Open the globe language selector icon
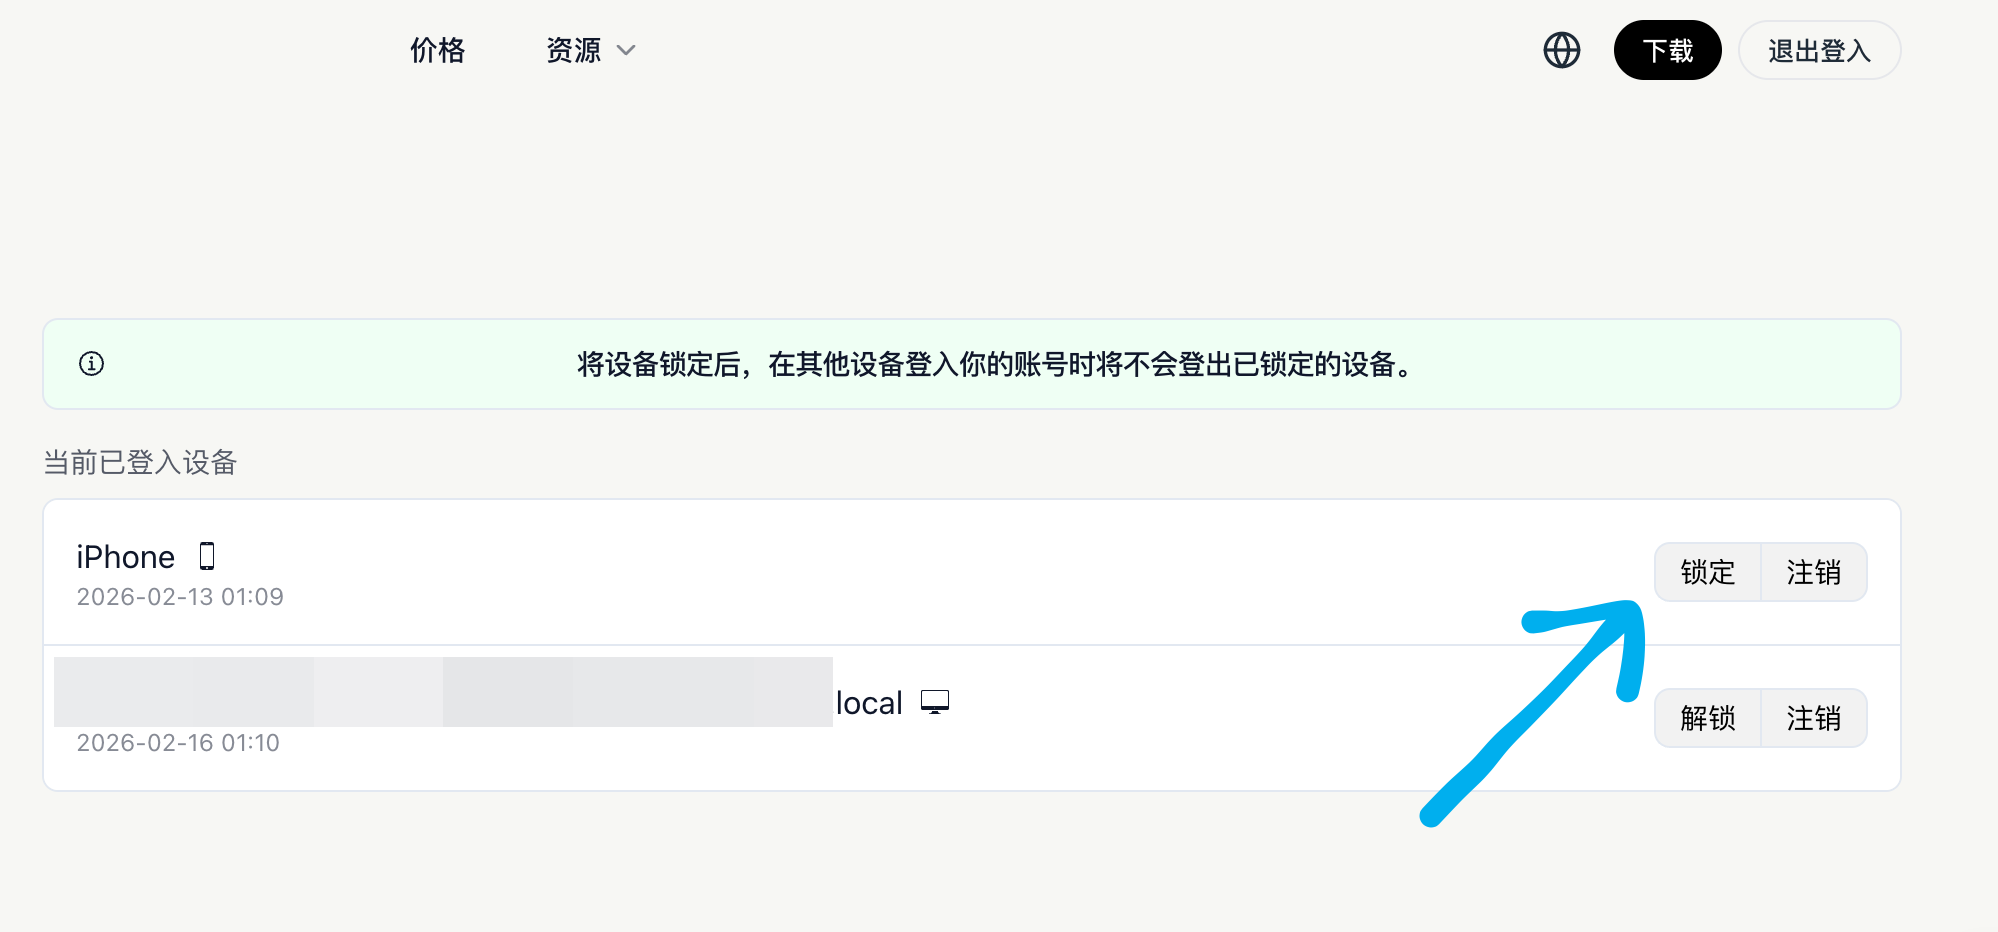The height and width of the screenshot is (932, 1998). click(1561, 50)
